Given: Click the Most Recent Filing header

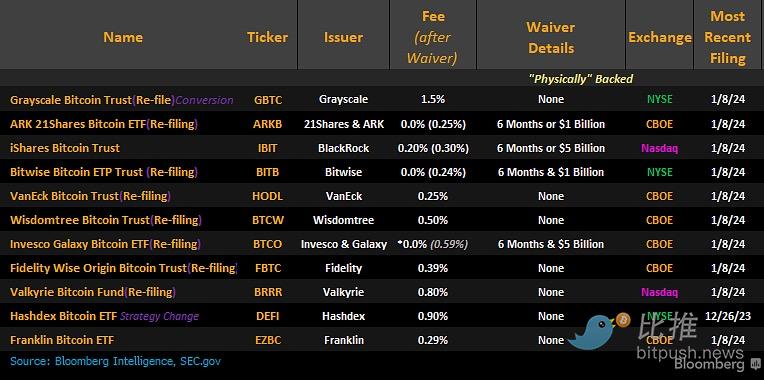Looking at the screenshot, I should pyautogui.click(x=727, y=37).
